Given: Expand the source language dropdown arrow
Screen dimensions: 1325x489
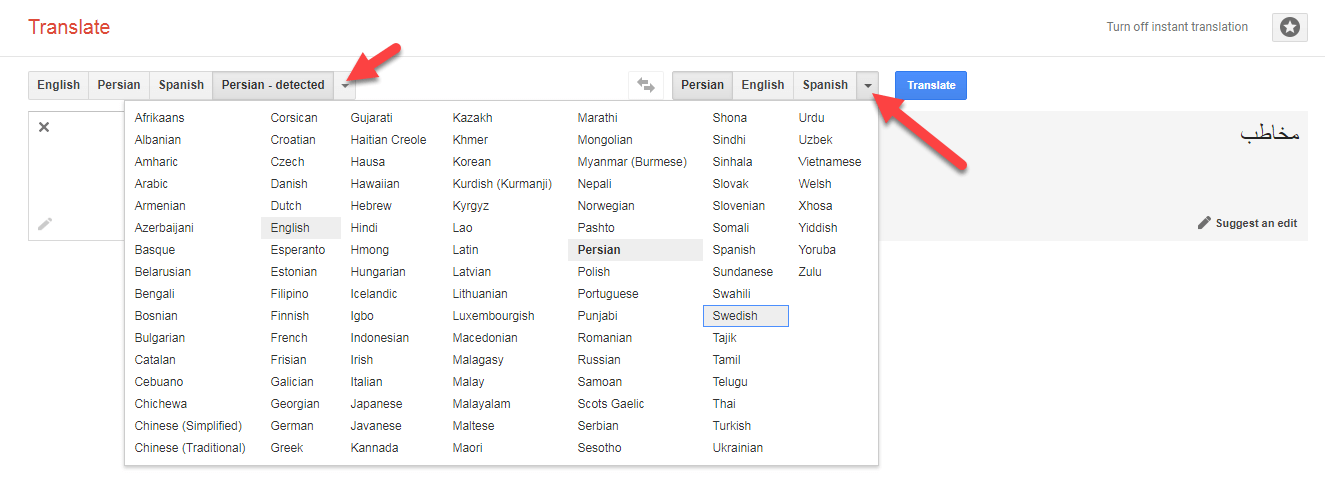Looking at the screenshot, I should click(345, 86).
